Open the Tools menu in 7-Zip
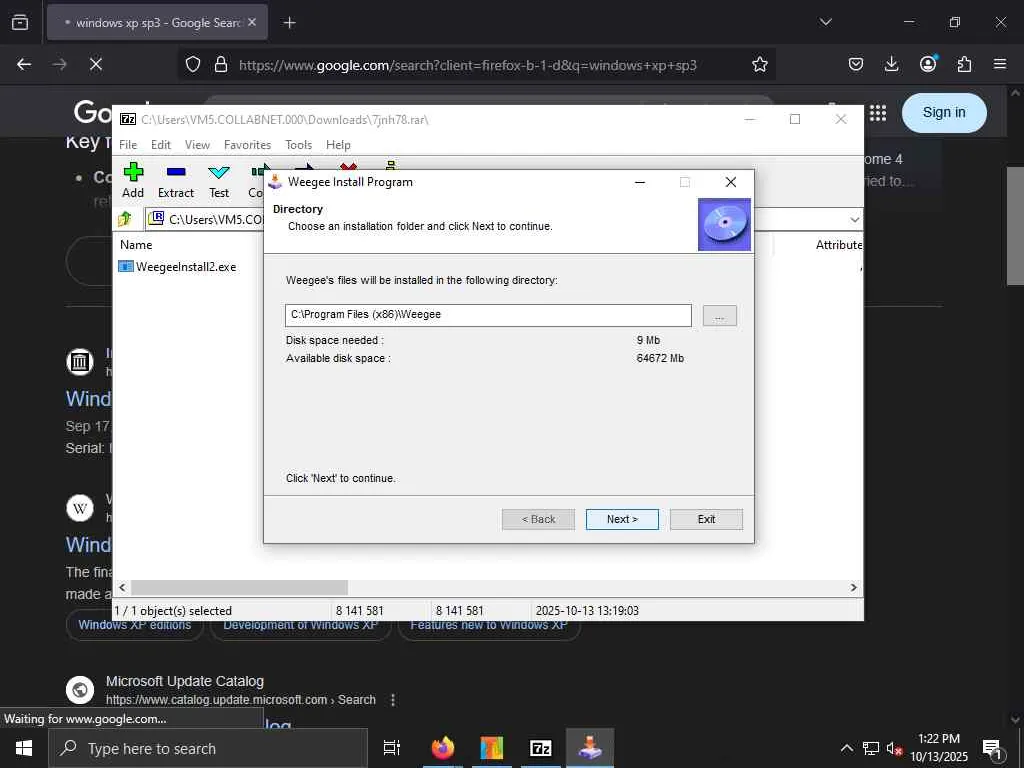Viewport: 1024px width, 768px height. pyautogui.click(x=298, y=145)
